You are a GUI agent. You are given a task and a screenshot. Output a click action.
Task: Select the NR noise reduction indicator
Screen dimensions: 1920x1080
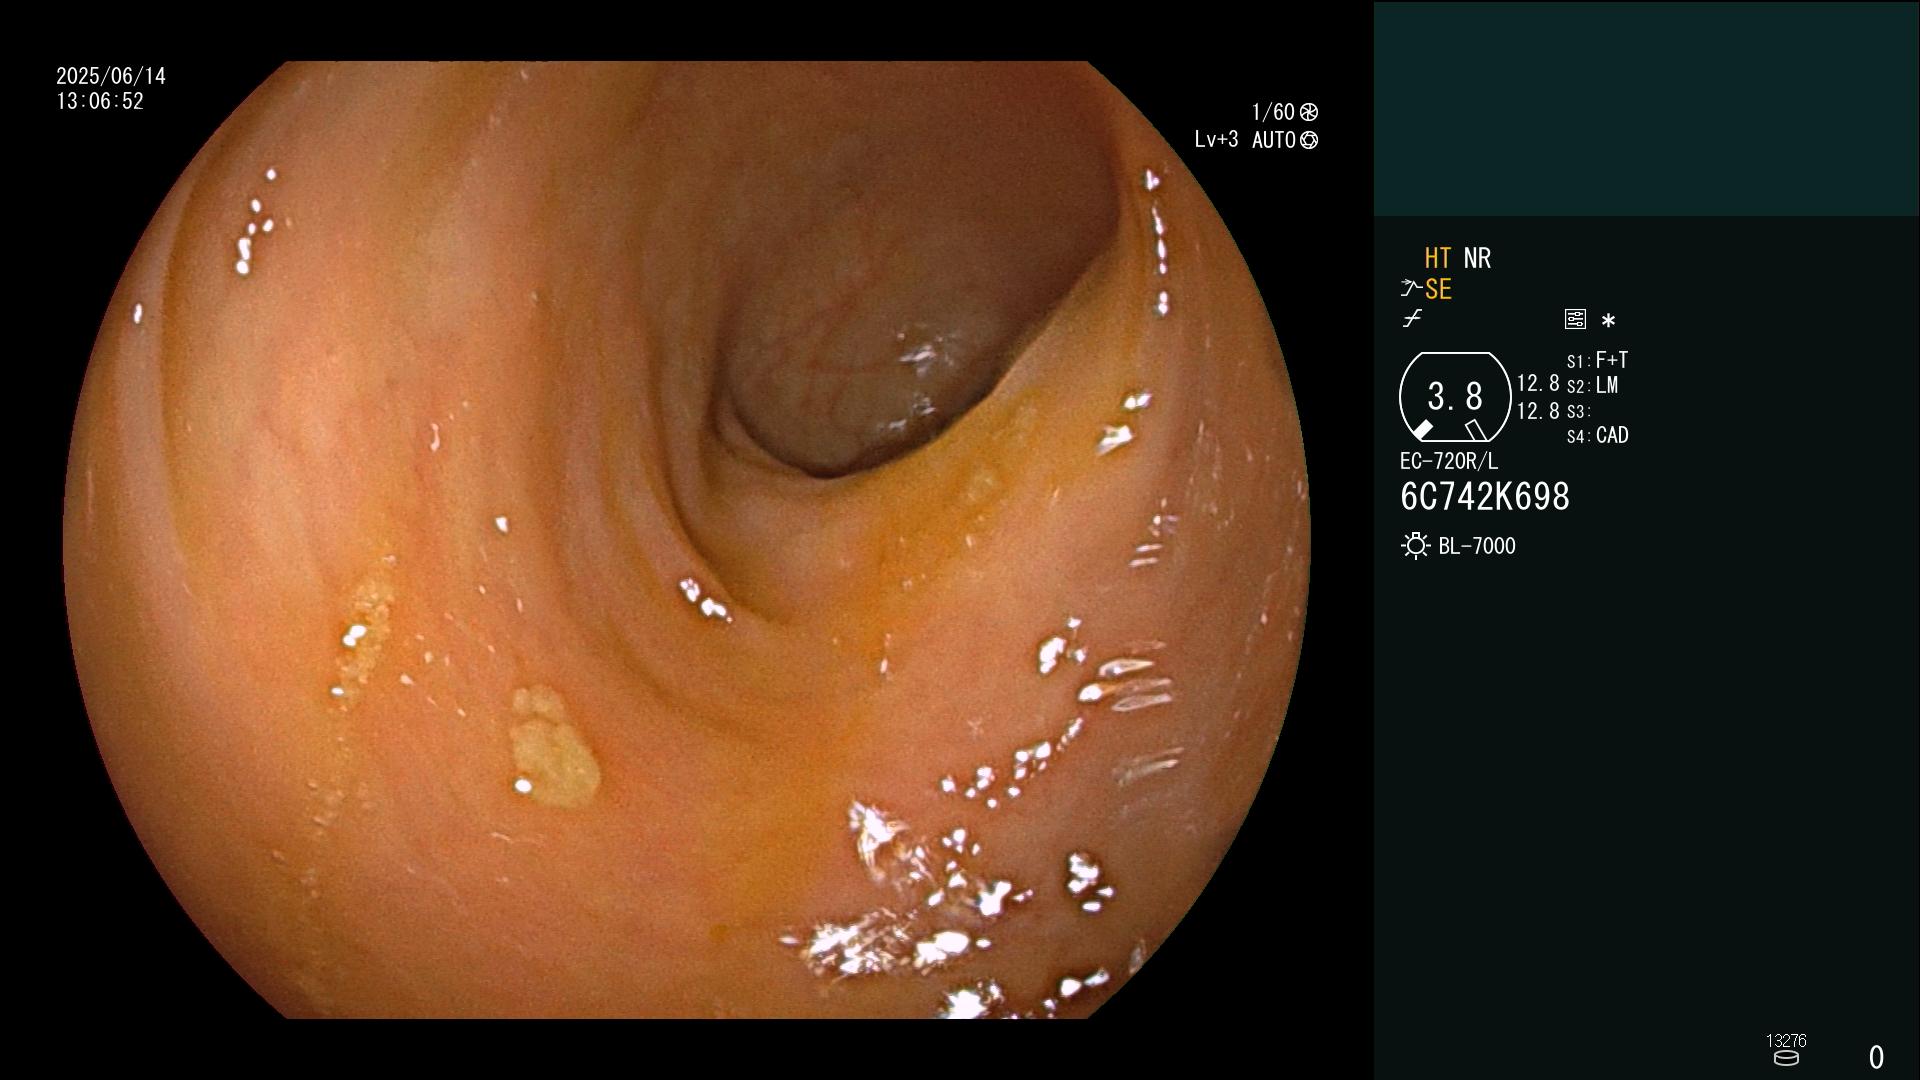(x=1477, y=258)
